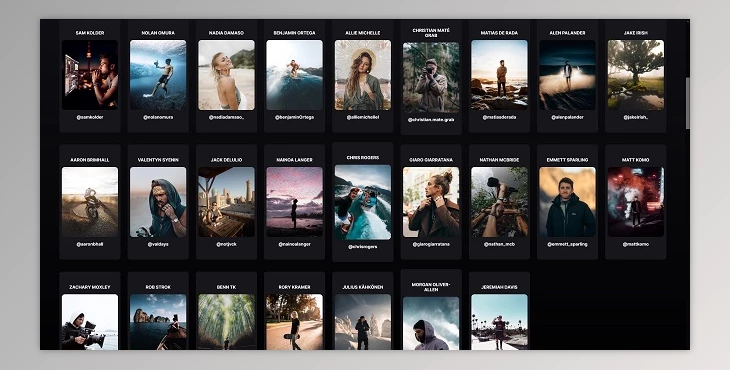
Task: Click the ZACHARY MOXLEY name heading
Action: (90, 287)
